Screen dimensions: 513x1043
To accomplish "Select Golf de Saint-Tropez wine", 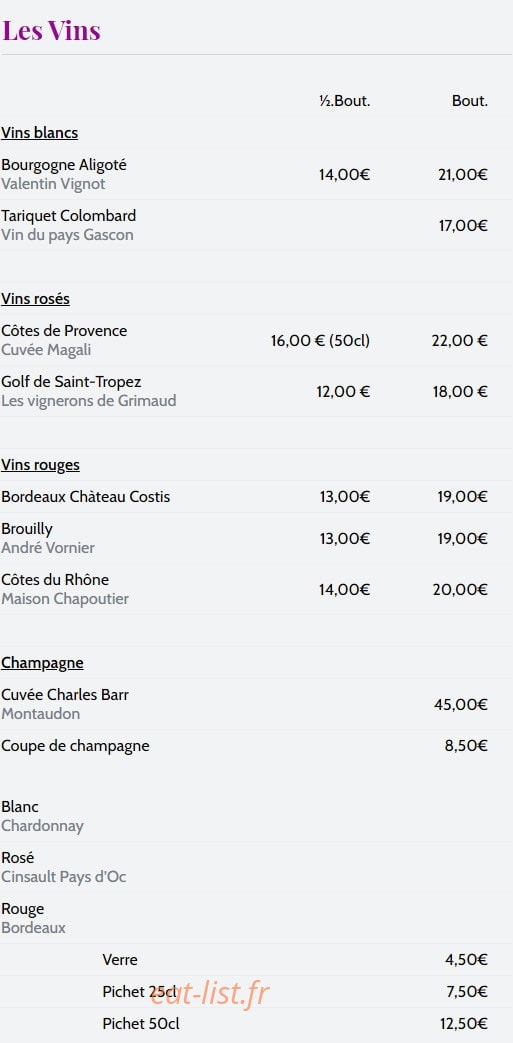I will tap(71, 382).
